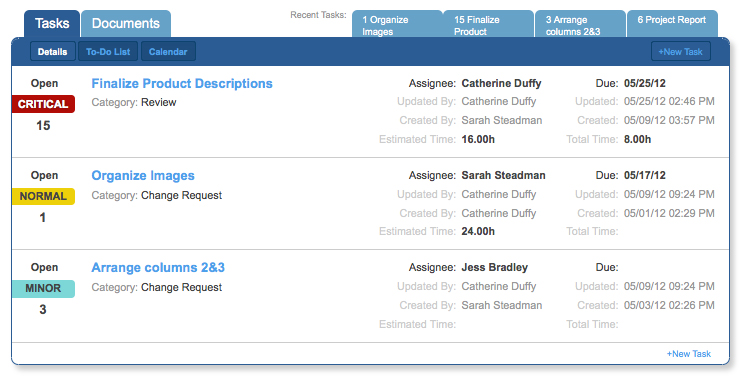Click created timestamp 05/01/12 02:29 PM
Image resolution: width=741 pixels, height=376 pixels.
[669, 213]
